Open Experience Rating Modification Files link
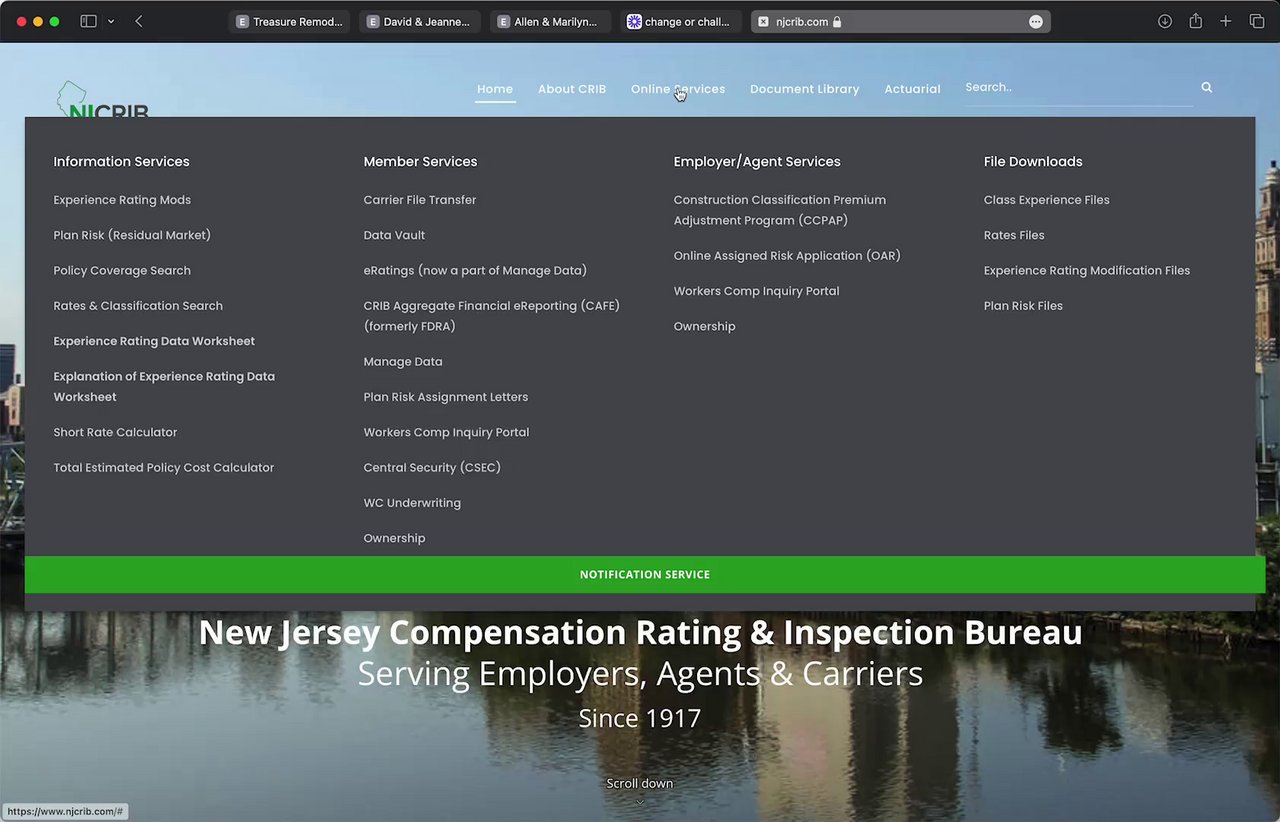The height and width of the screenshot is (822, 1280). (x=1087, y=271)
